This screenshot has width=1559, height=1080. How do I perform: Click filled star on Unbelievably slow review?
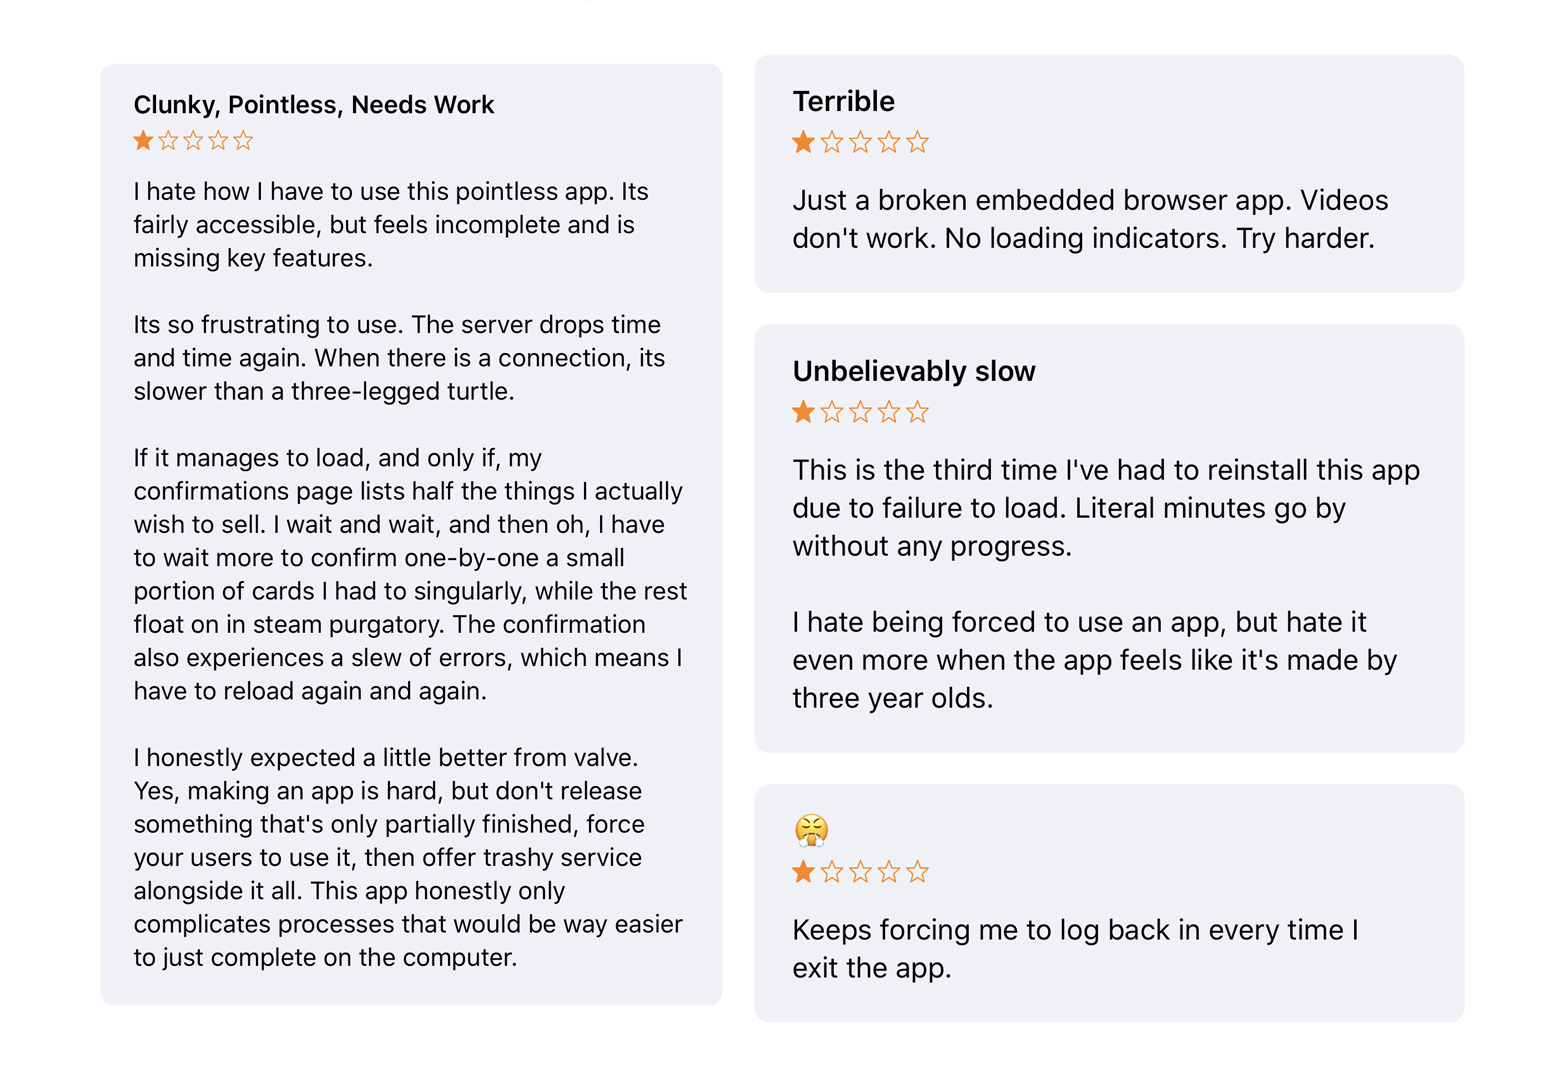803,412
